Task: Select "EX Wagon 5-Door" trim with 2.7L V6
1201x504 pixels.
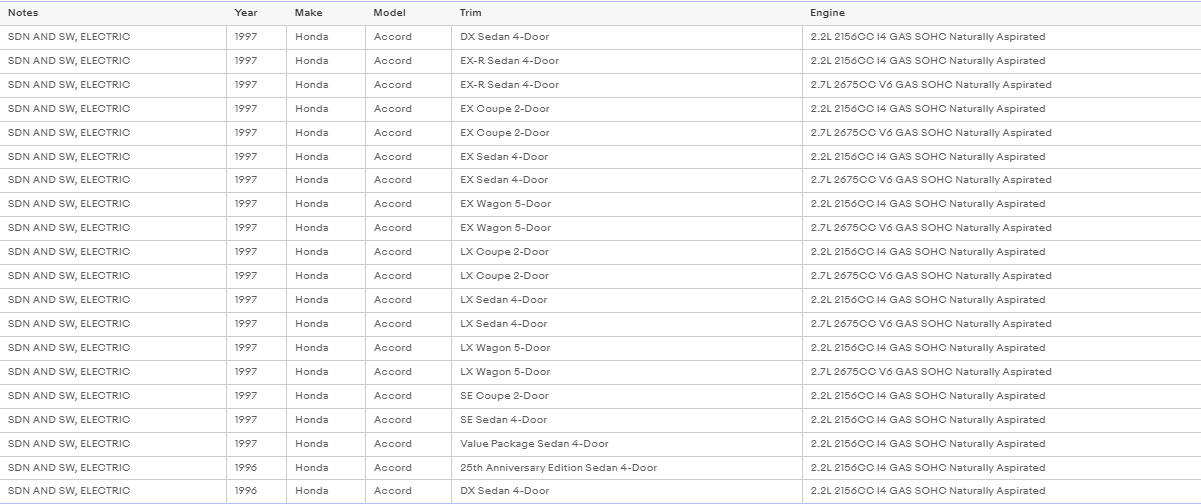Action: 626,228
